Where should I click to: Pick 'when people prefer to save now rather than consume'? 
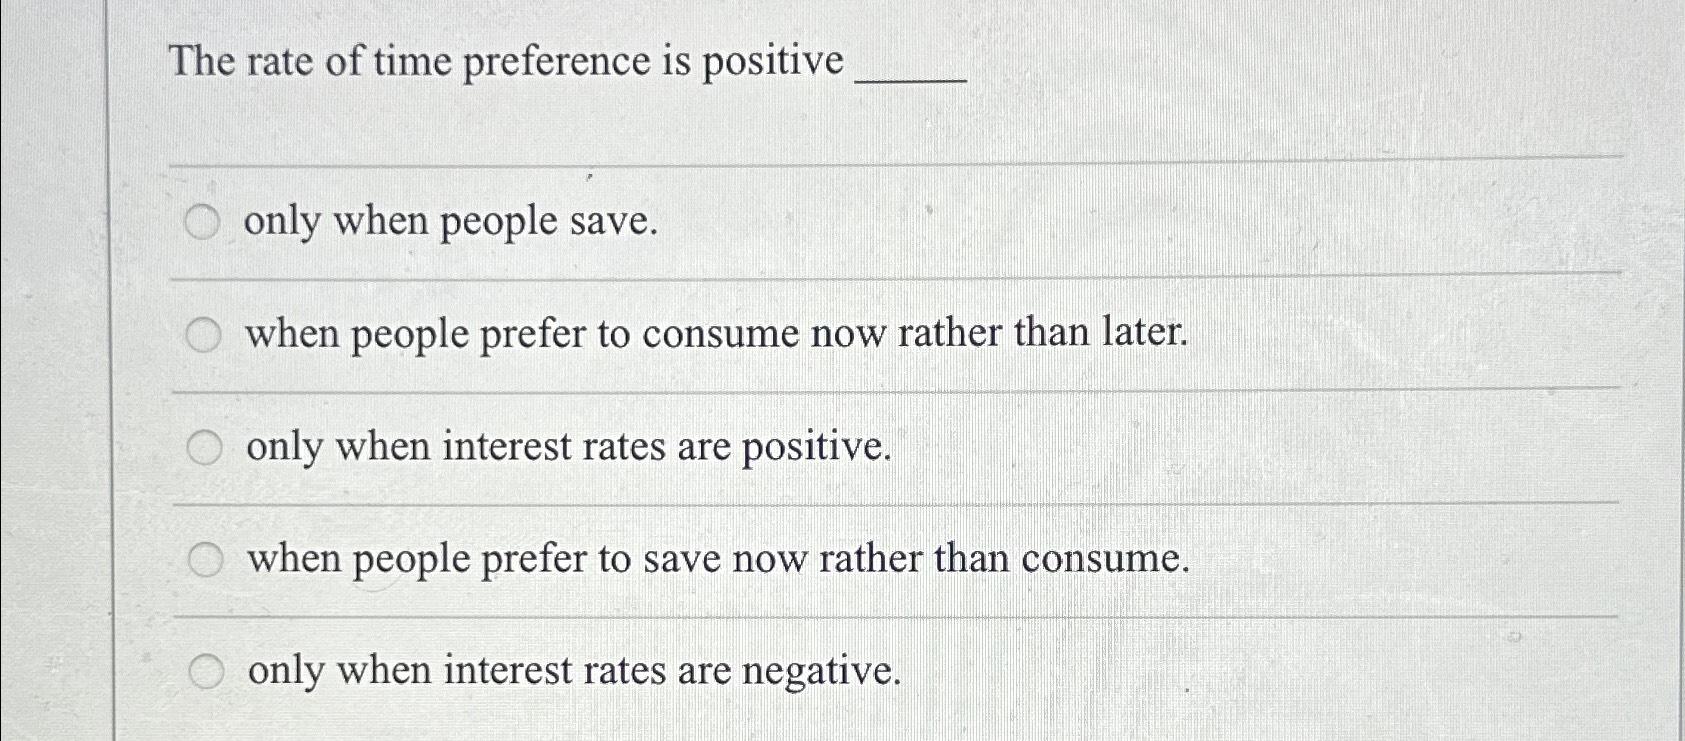[x=207, y=561]
